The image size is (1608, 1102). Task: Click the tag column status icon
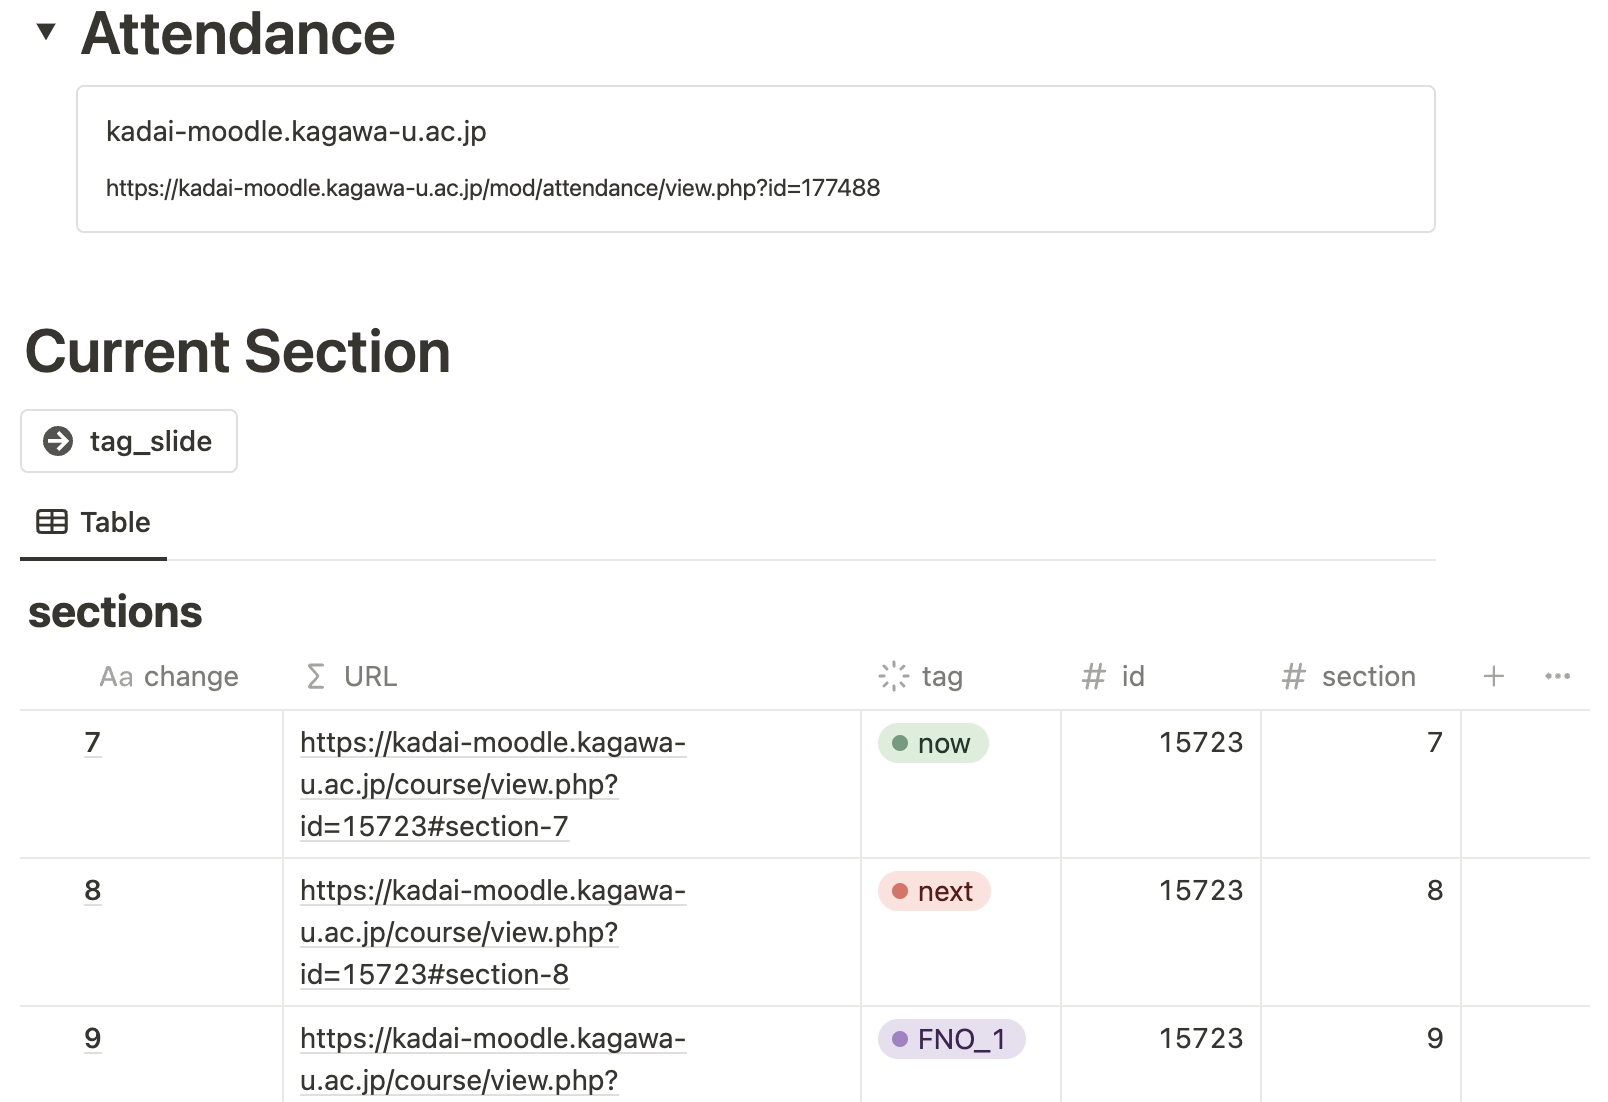click(893, 677)
